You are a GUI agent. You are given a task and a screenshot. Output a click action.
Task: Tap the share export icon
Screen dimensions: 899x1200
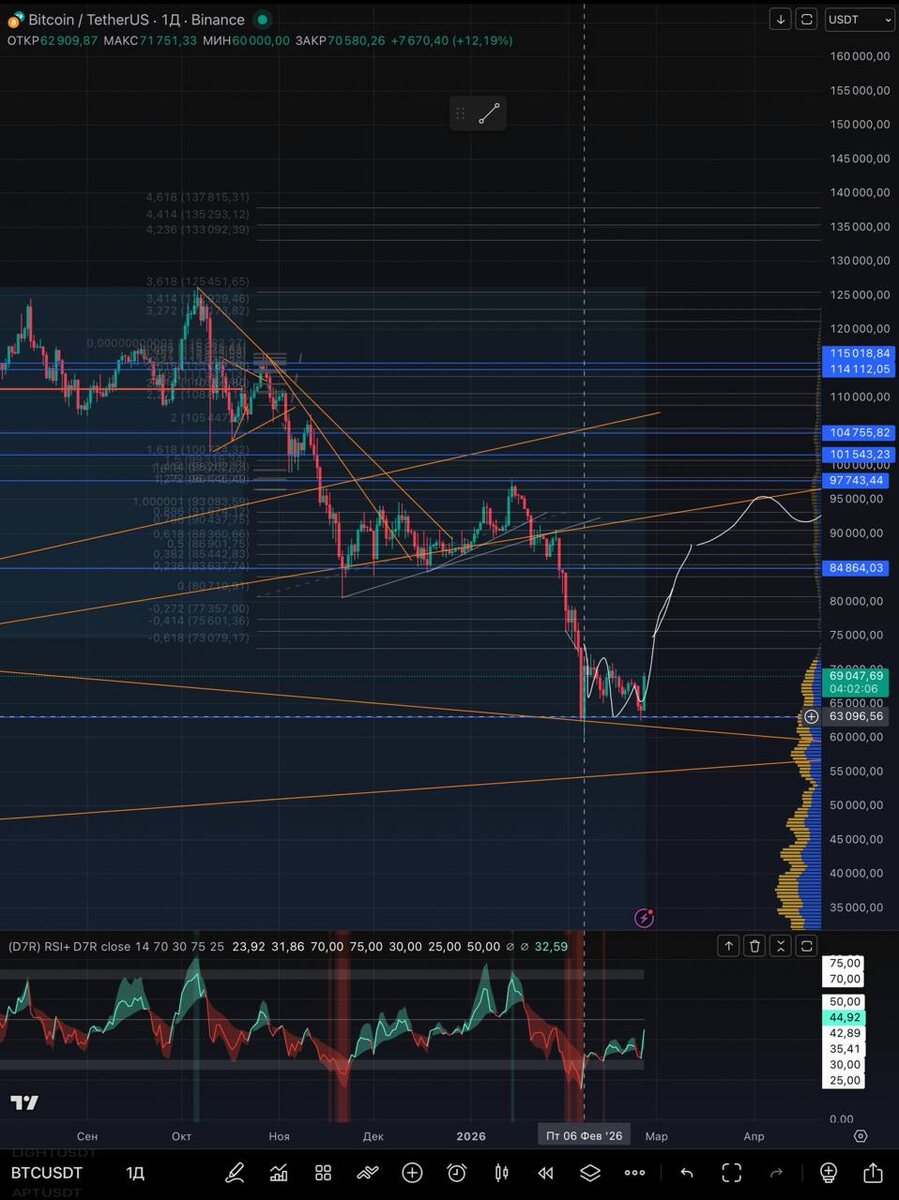tap(872, 1172)
